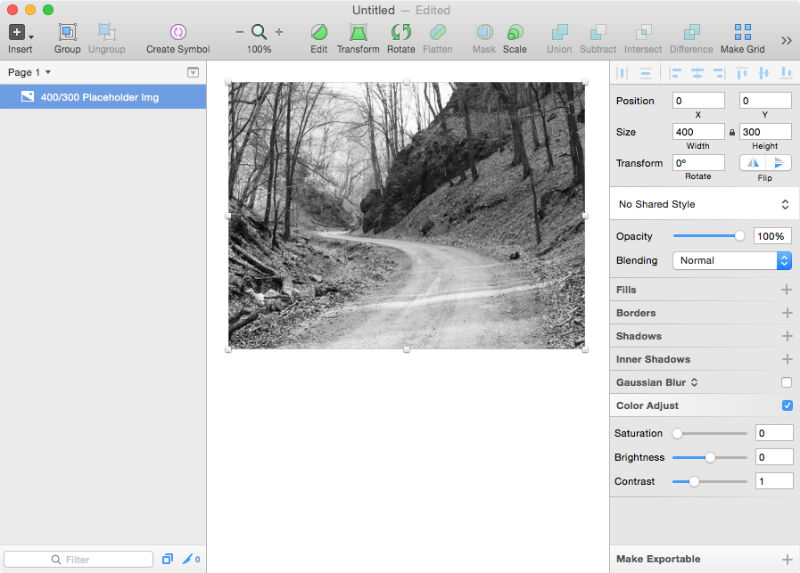The image size is (800, 573).
Task: Click the layer Filter search field
Action: click(78, 559)
